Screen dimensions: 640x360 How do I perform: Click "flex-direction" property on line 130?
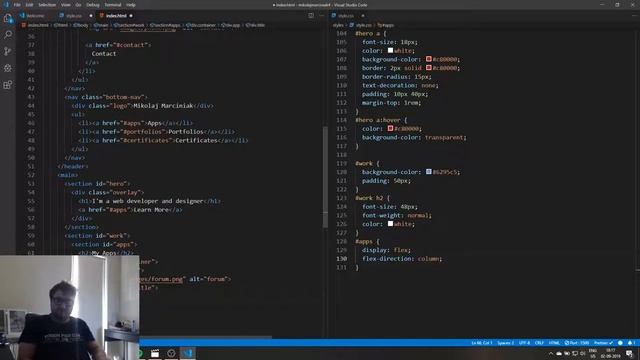pyautogui.click(x=387, y=258)
